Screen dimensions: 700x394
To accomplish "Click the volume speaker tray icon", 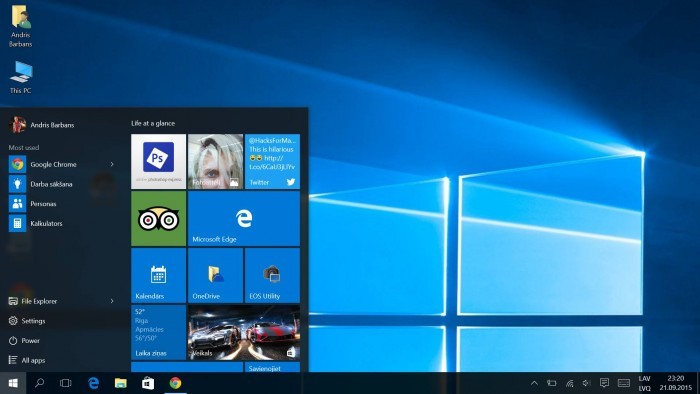I will click(586, 383).
